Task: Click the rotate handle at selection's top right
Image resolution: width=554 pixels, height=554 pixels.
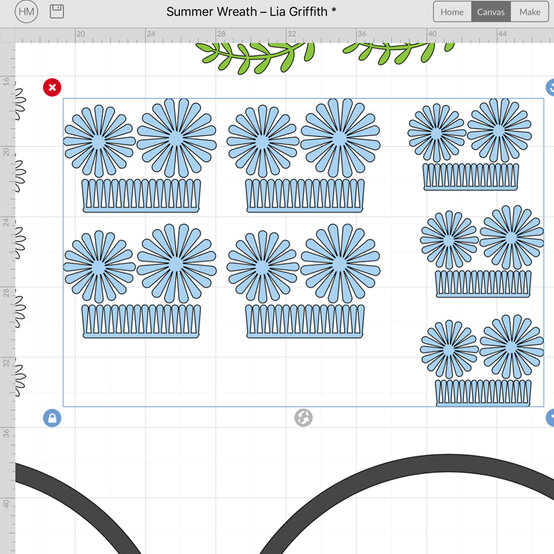Action: click(x=550, y=87)
